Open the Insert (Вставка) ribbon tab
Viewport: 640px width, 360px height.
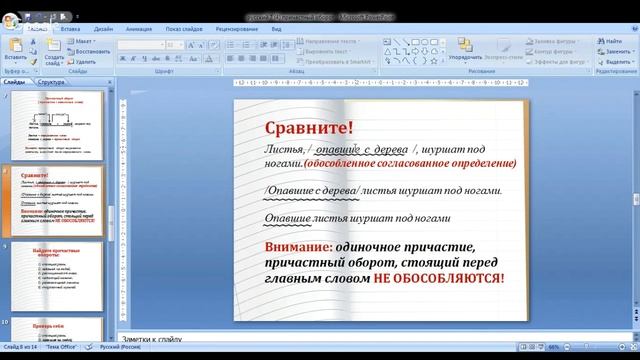[x=70, y=29]
